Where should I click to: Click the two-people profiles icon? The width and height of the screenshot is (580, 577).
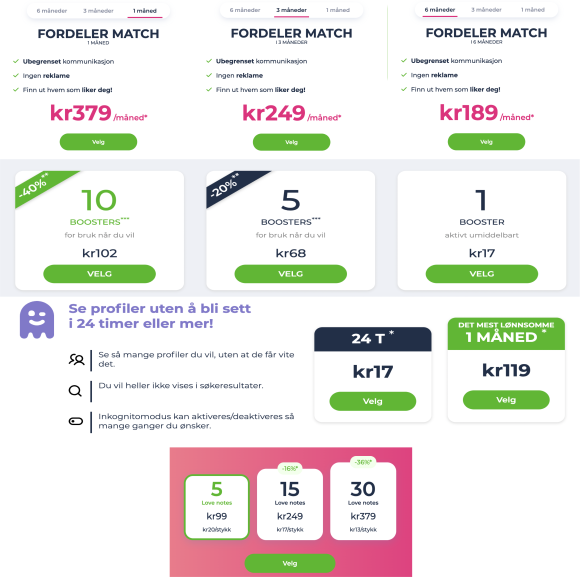pos(77,360)
